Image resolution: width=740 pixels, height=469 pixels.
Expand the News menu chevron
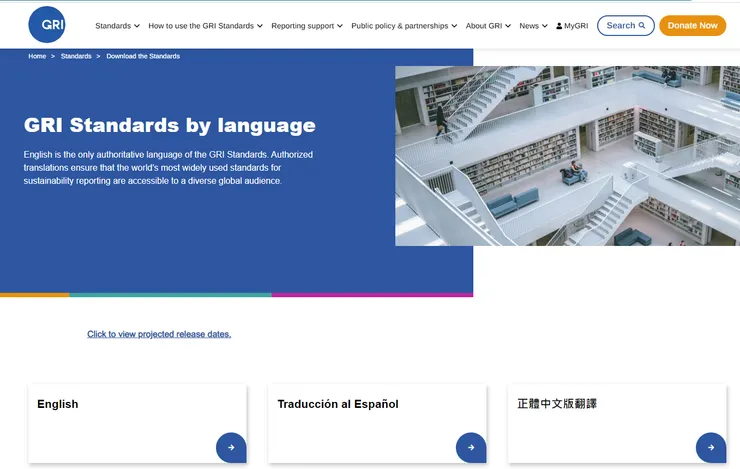pyautogui.click(x=545, y=26)
